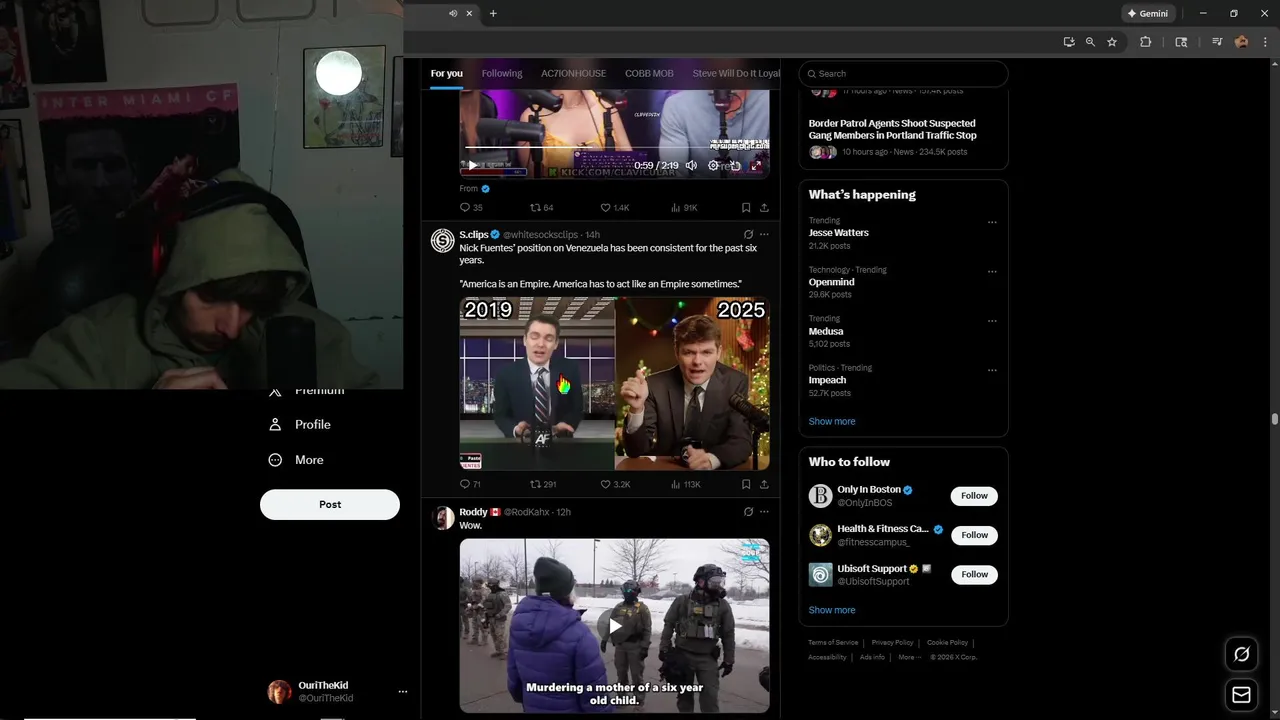The width and height of the screenshot is (1280, 720).
Task: Switch to the For you tab
Action: point(446,73)
